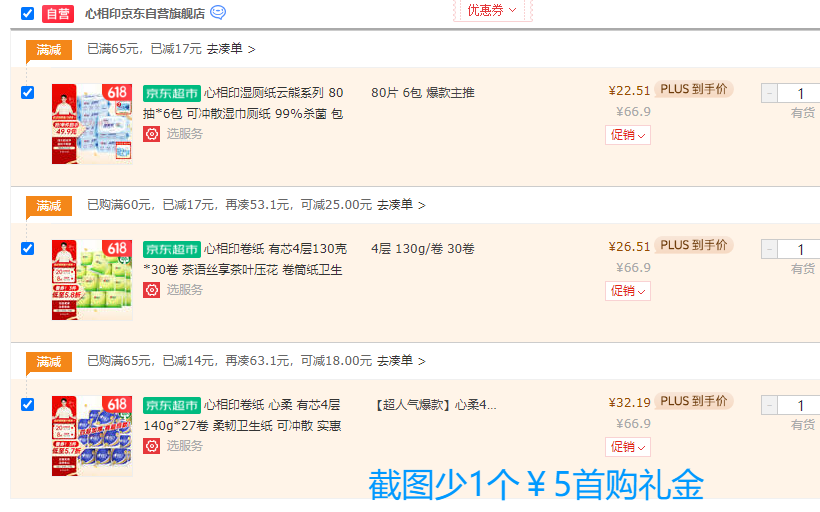Click price ¥26.51

(629, 246)
